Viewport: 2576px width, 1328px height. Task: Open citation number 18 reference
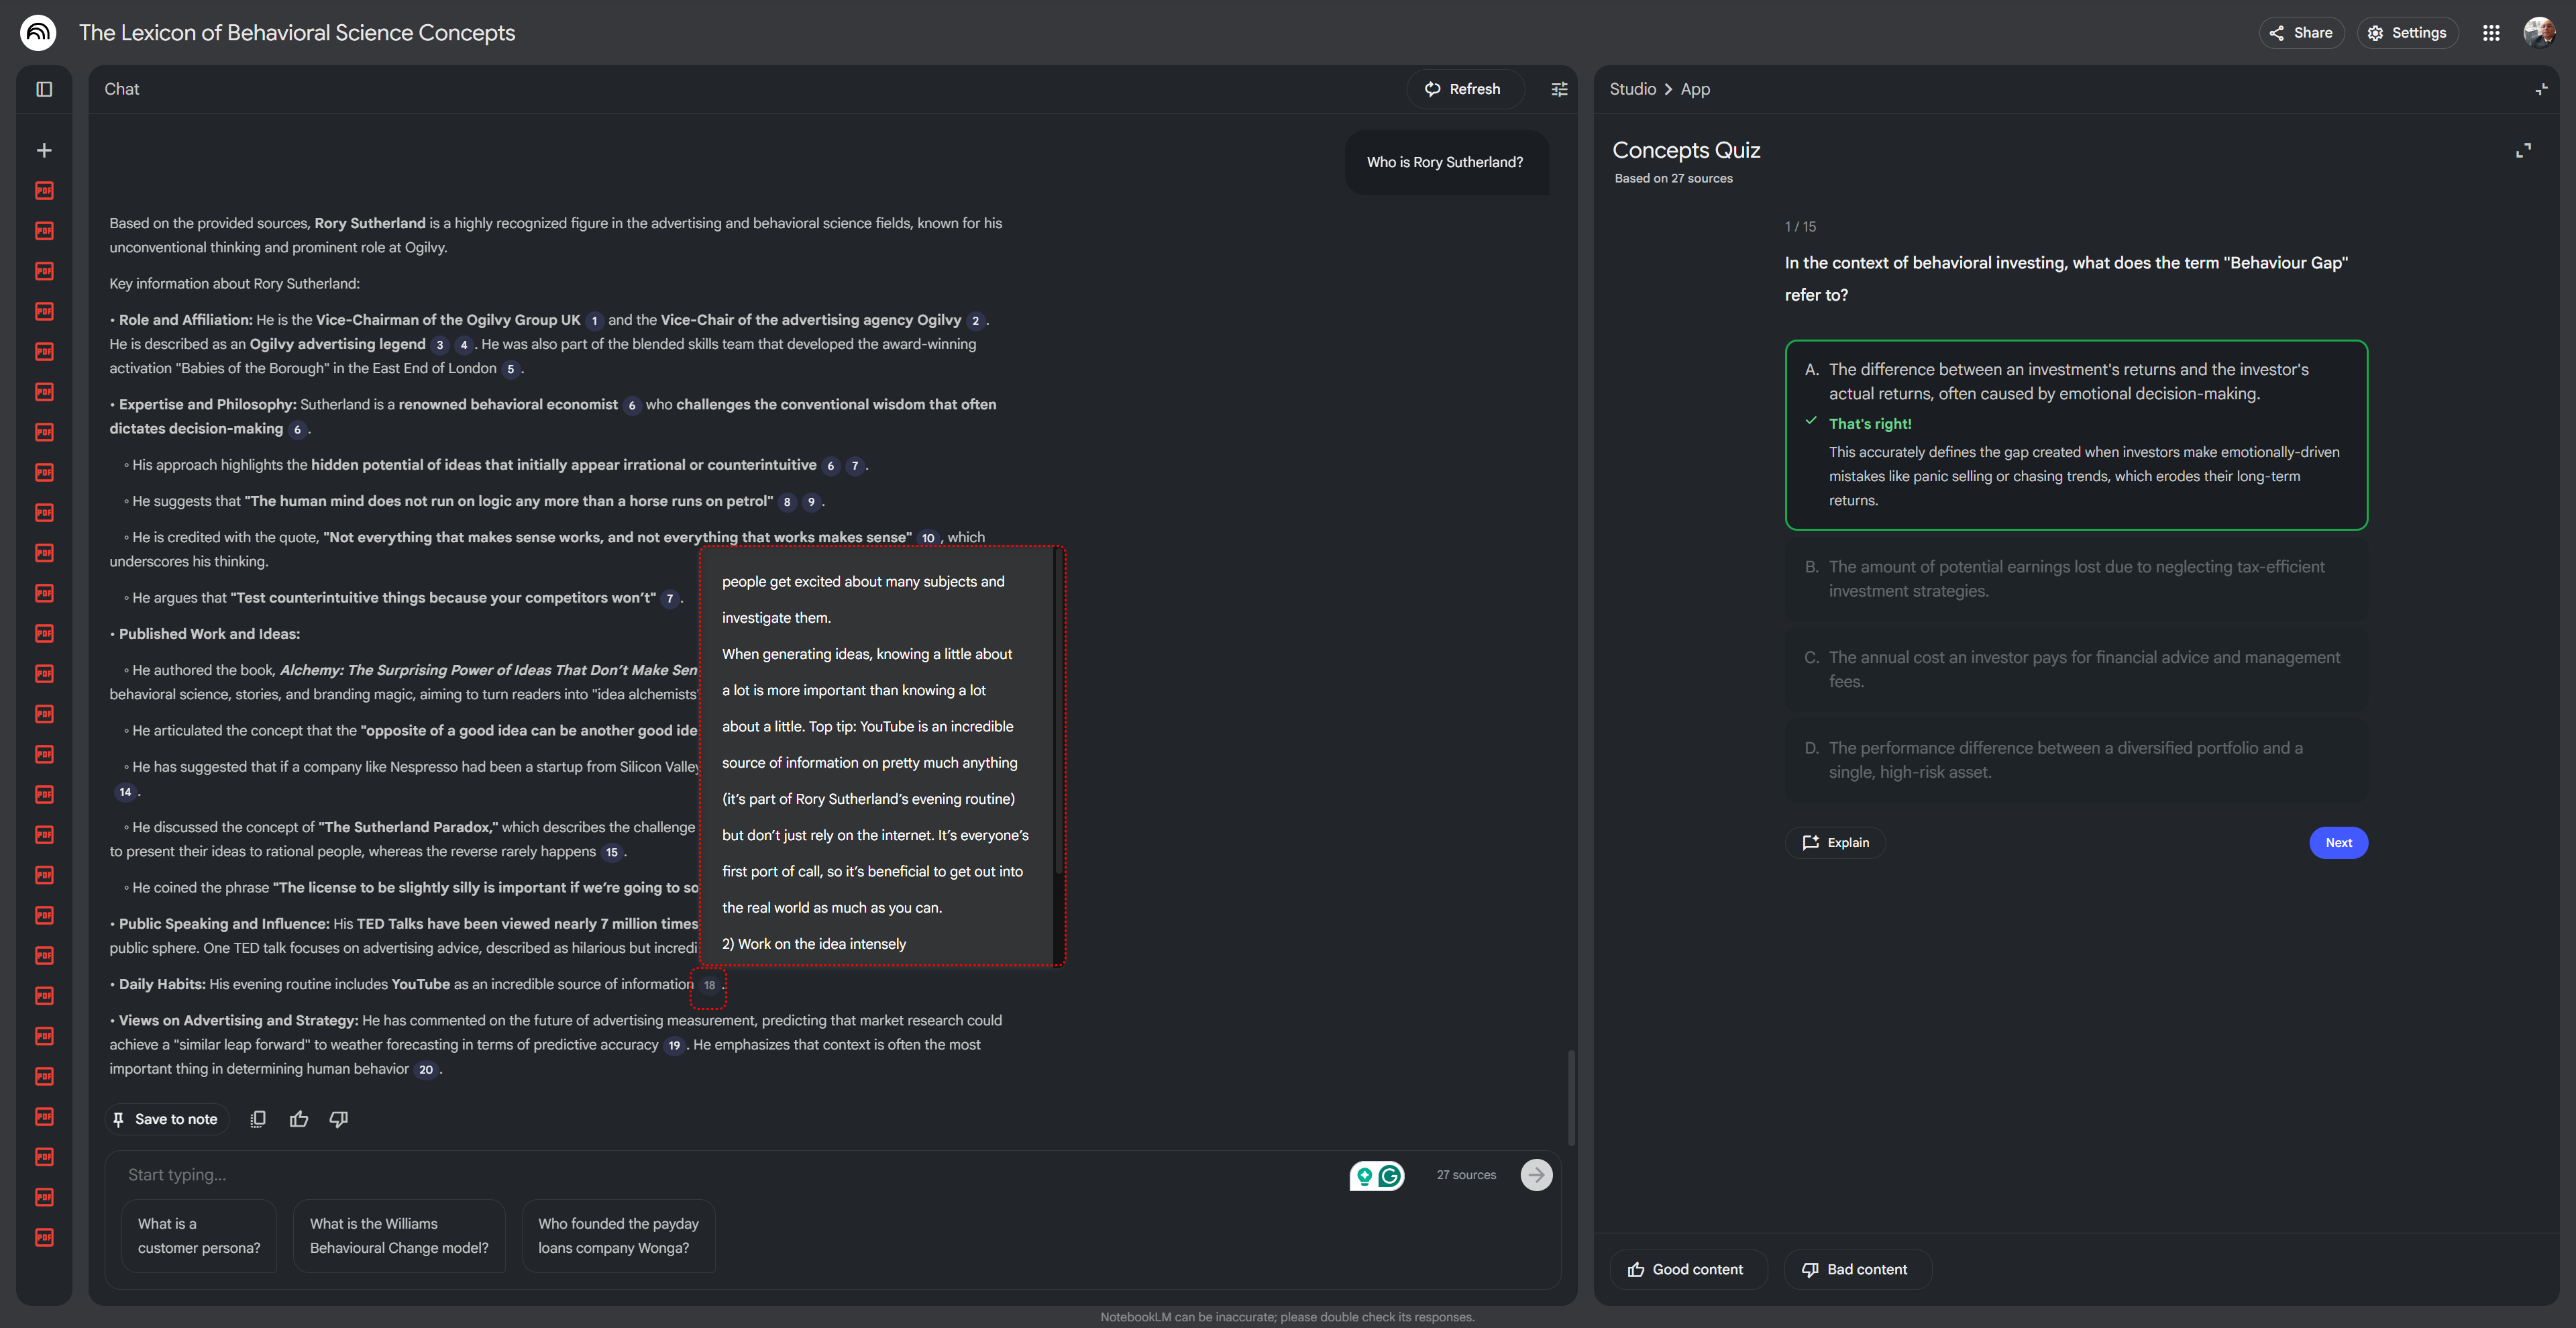(709, 985)
